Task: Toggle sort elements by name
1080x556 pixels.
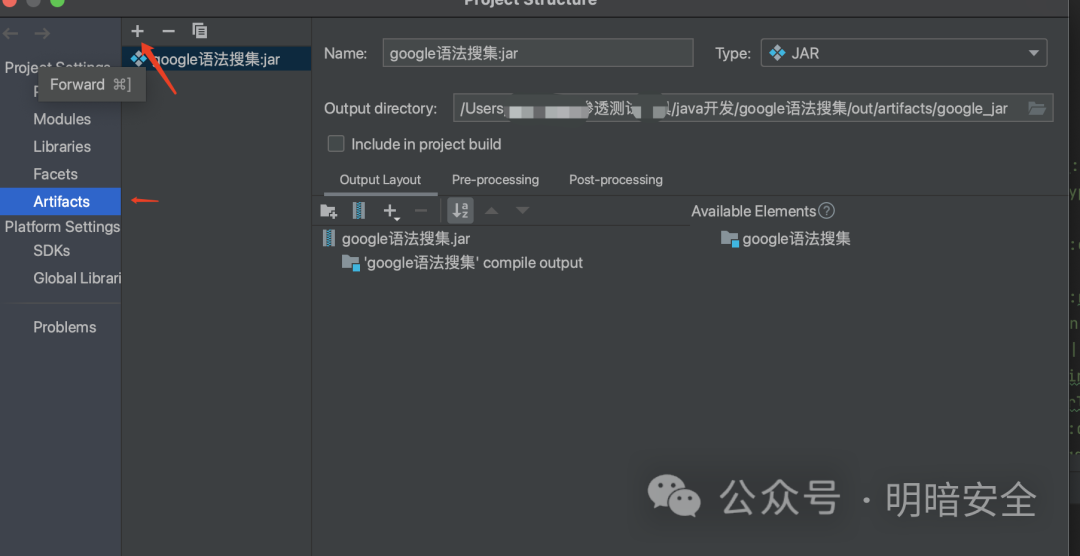Action: (460, 211)
